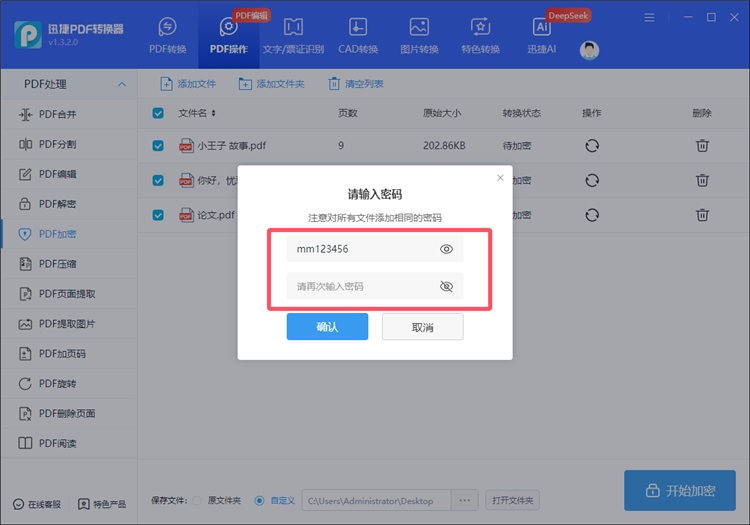Uncheck the 你好 file row checkbox
Image resolution: width=750 pixels, height=525 pixels.
[x=158, y=180]
